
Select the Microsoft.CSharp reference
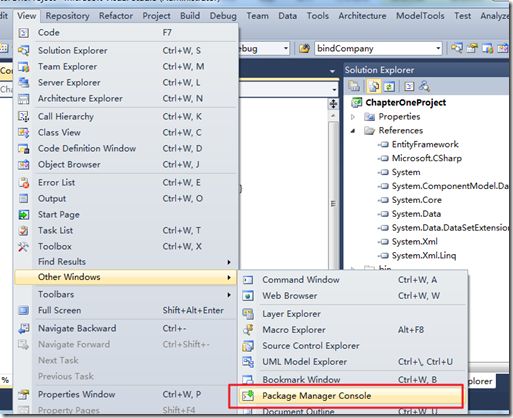click(x=427, y=158)
